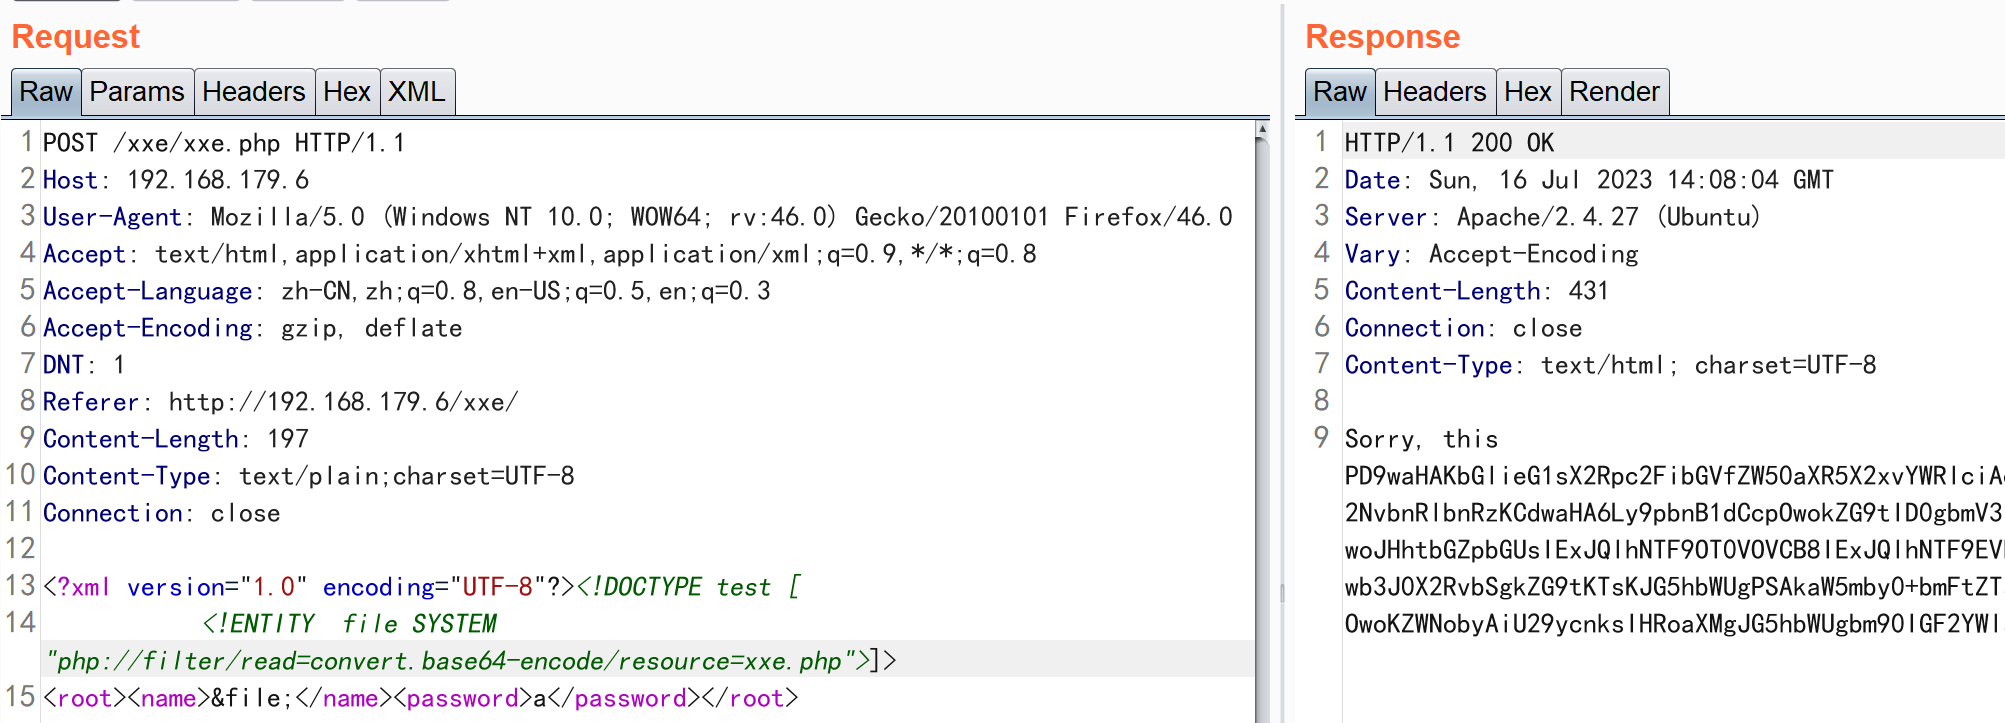The height and width of the screenshot is (723, 2005).
Task: Click the request Content-Length: 197 line
Action: [x=176, y=439]
